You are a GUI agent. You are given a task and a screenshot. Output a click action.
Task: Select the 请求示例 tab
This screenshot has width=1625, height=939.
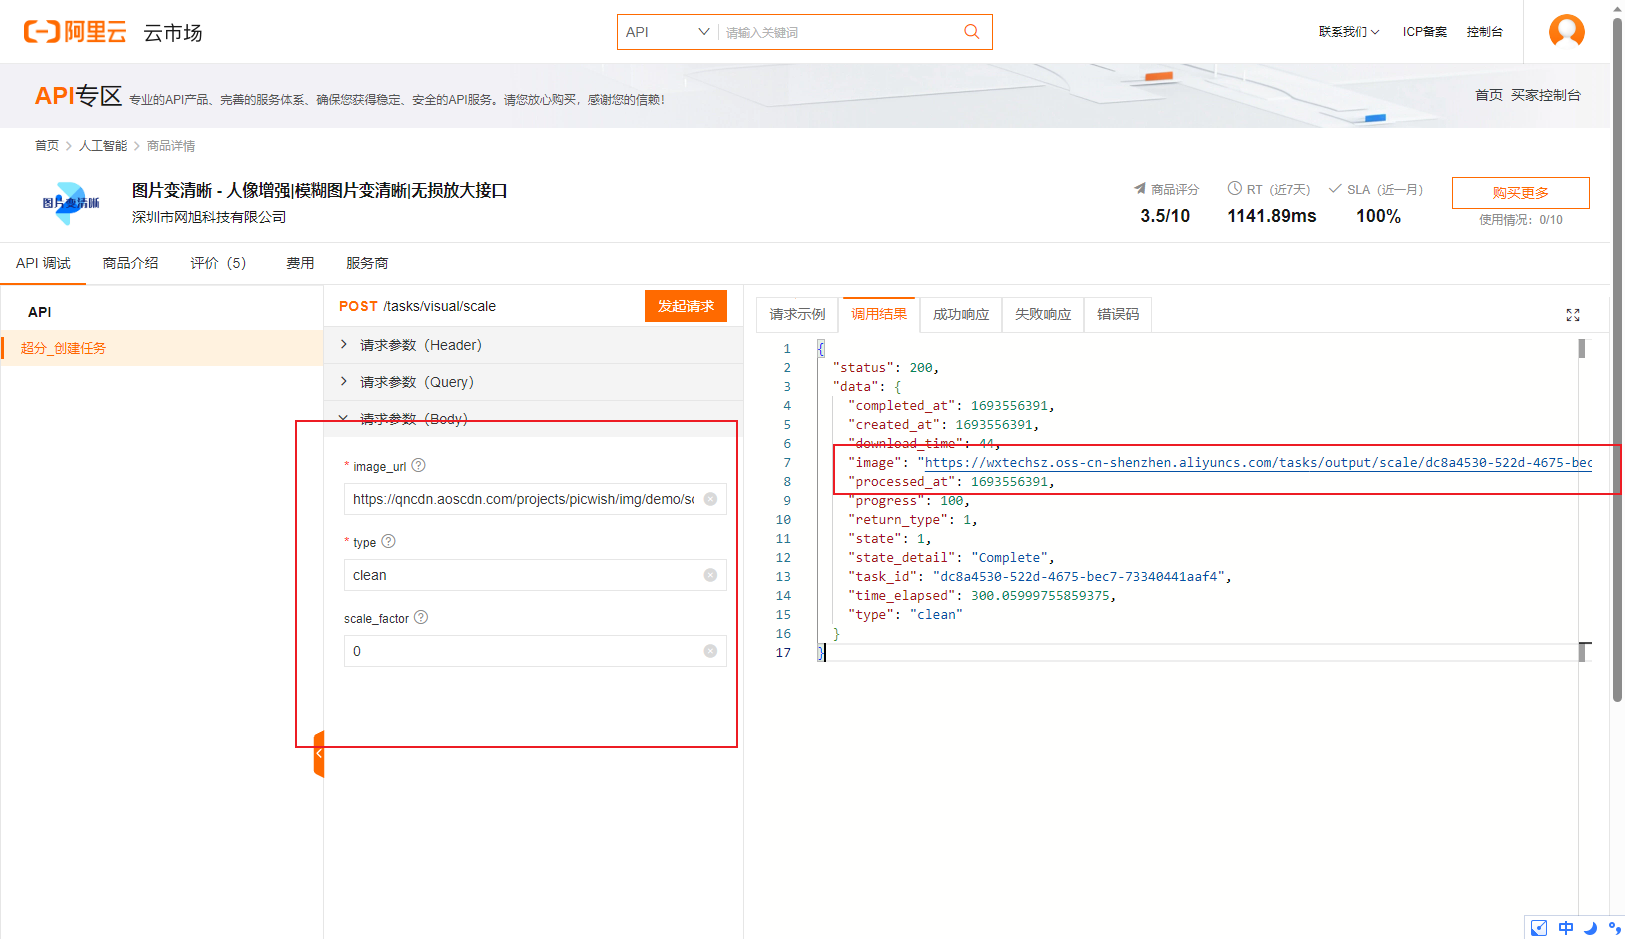(x=797, y=314)
